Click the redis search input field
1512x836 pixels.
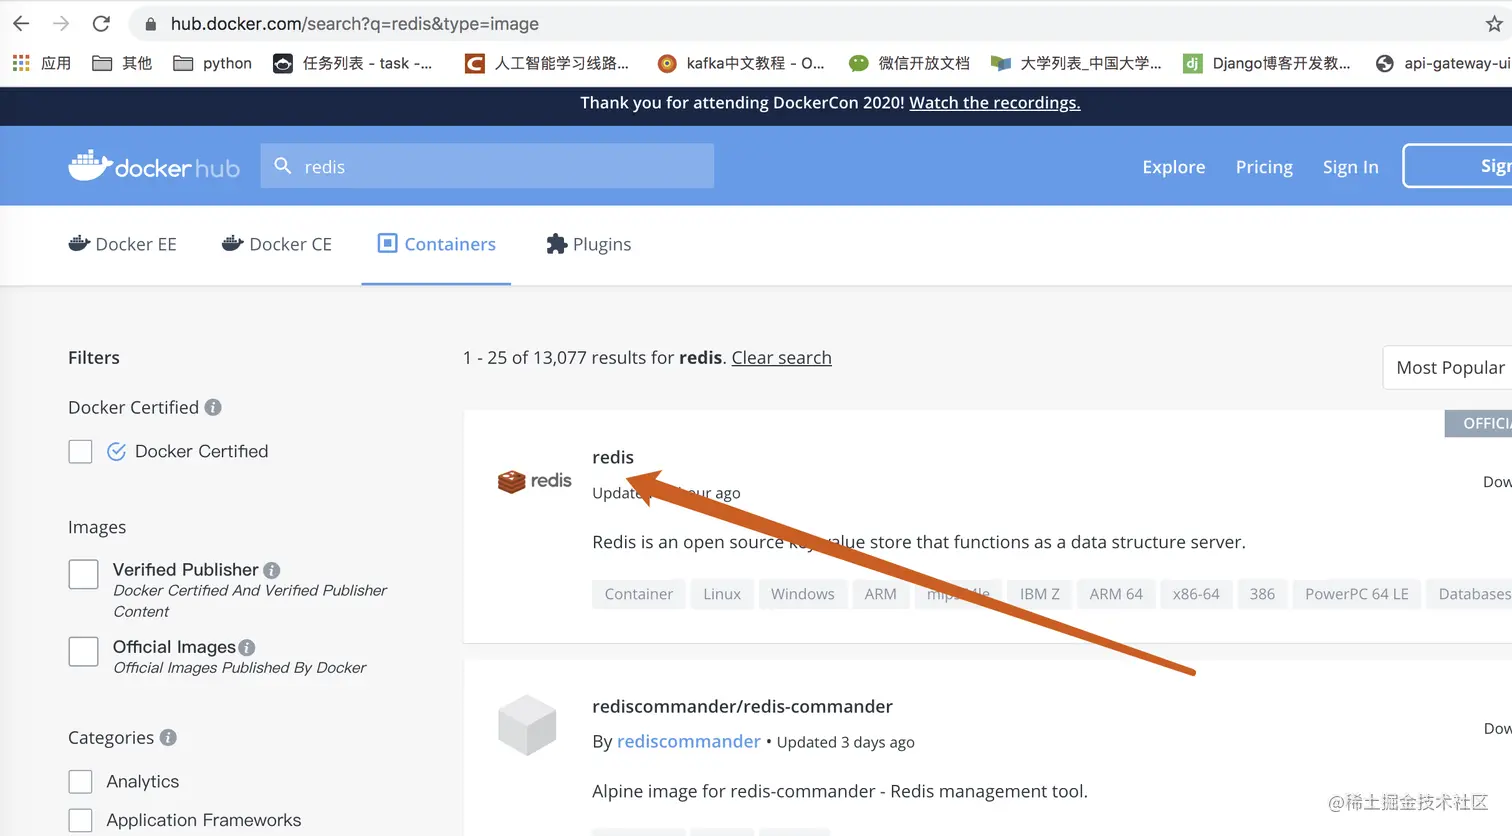pos(487,166)
